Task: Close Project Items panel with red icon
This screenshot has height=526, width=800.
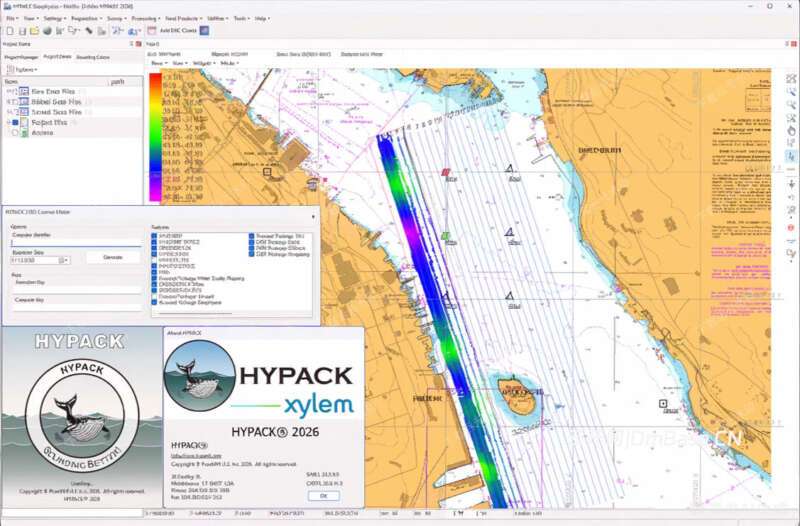Action: [x=138, y=44]
